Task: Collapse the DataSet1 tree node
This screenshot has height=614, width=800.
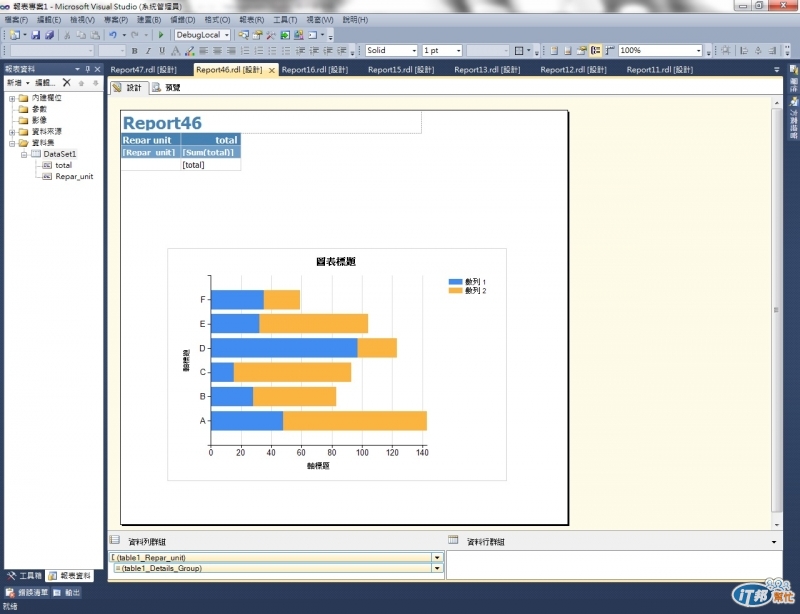Action: click(x=24, y=154)
